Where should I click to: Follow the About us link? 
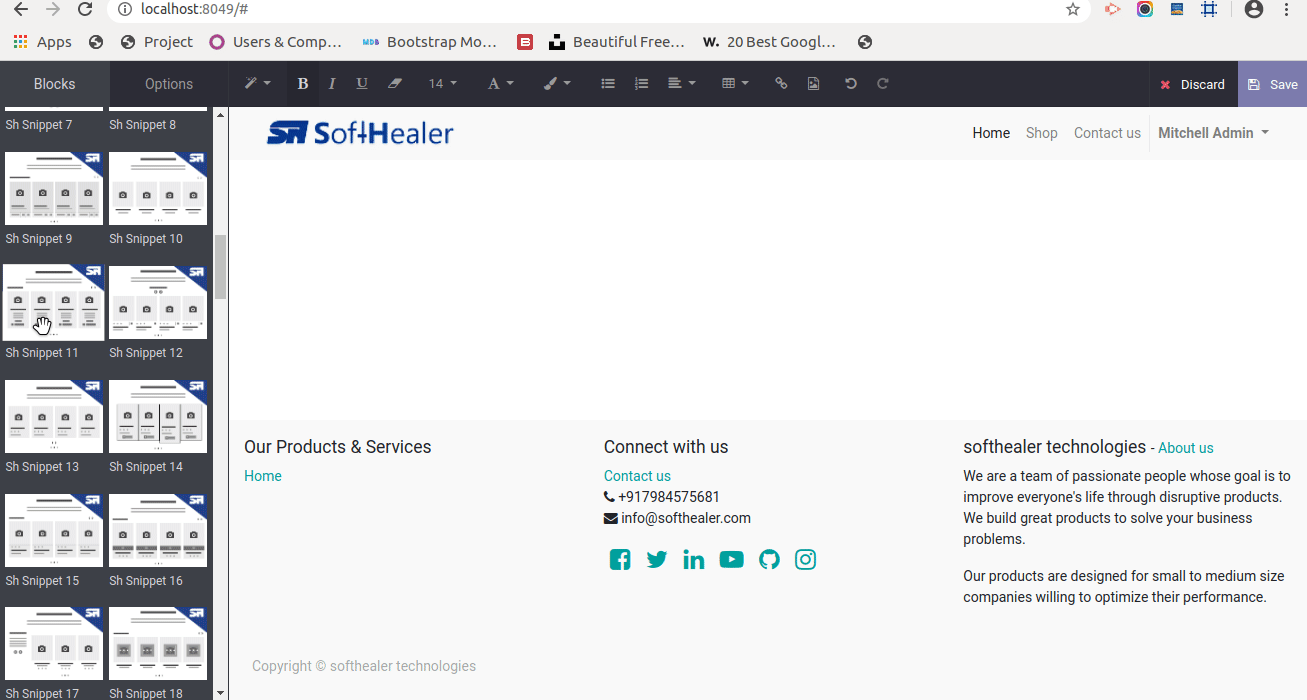coord(1186,448)
